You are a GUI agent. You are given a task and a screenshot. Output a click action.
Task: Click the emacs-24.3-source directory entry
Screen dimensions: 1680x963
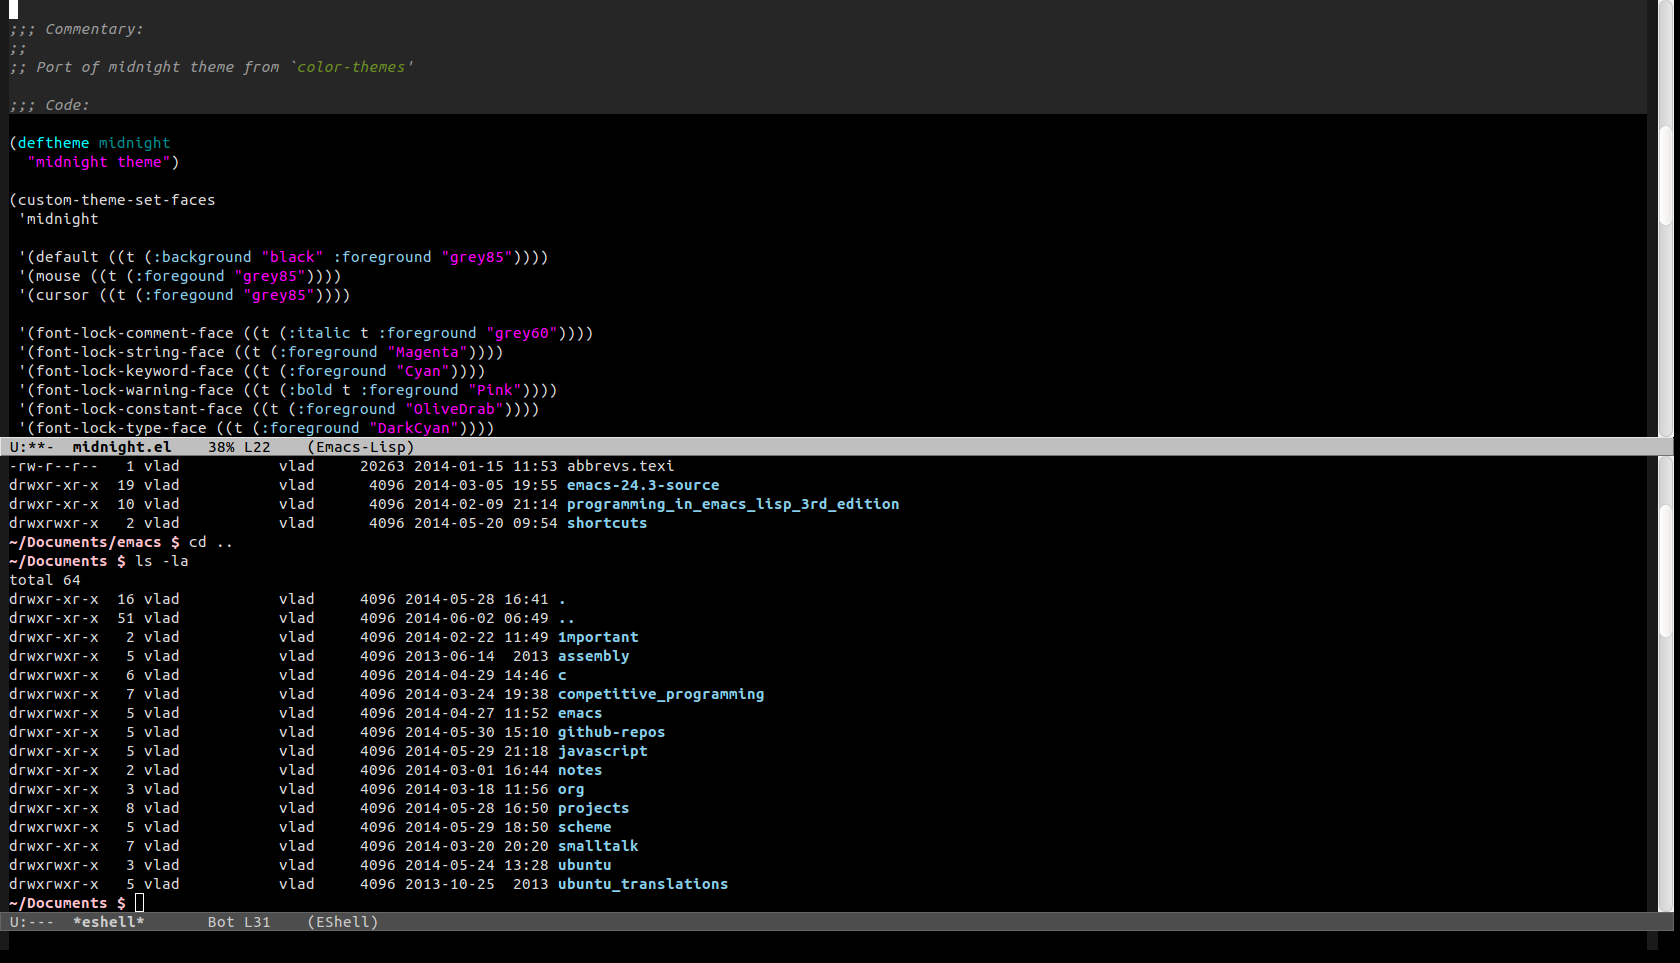point(643,485)
